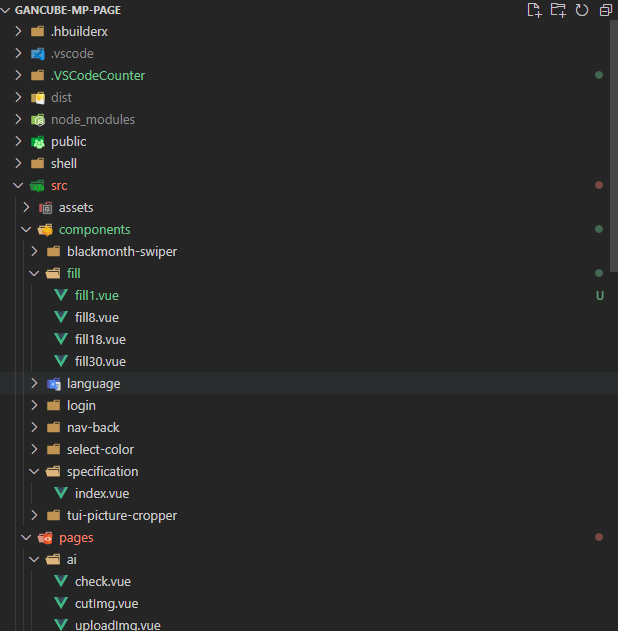Click Vue icon beside cutImg.vue
The height and width of the screenshot is (631, 618).
click(61, 603)
